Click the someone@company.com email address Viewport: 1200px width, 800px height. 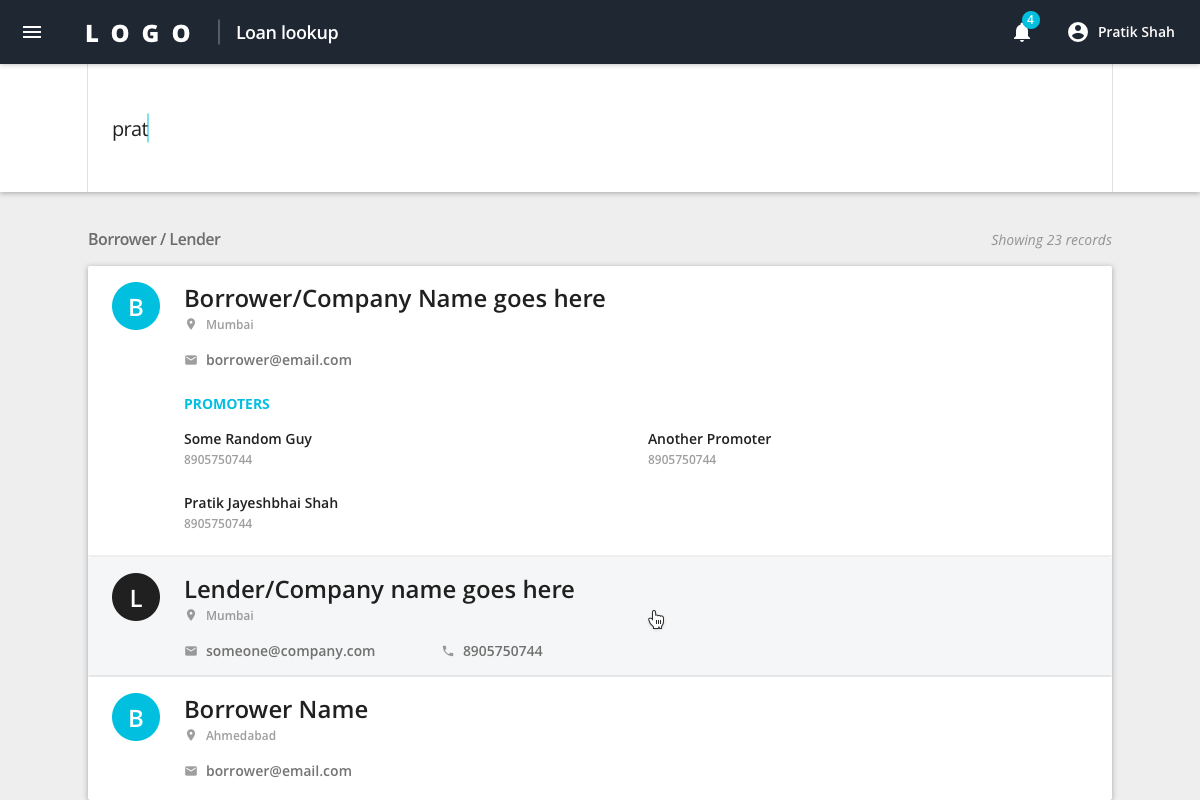(x=290, y=651)
